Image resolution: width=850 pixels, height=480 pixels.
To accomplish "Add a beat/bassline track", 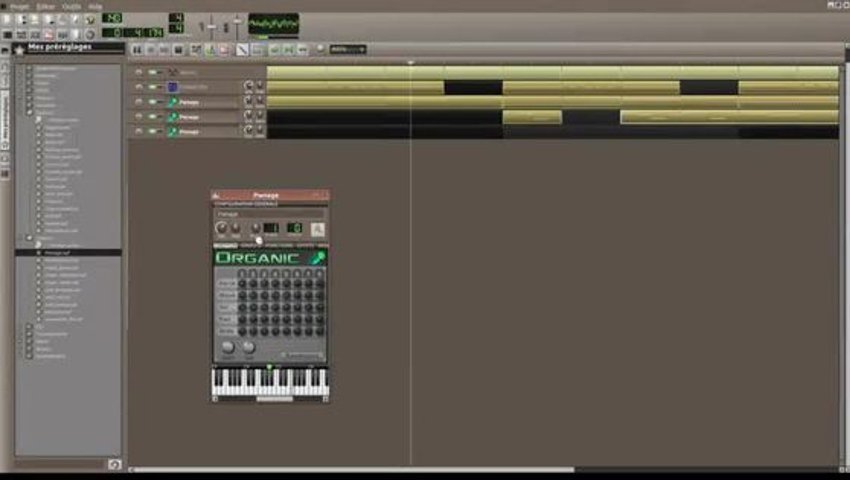I will 196,49.
